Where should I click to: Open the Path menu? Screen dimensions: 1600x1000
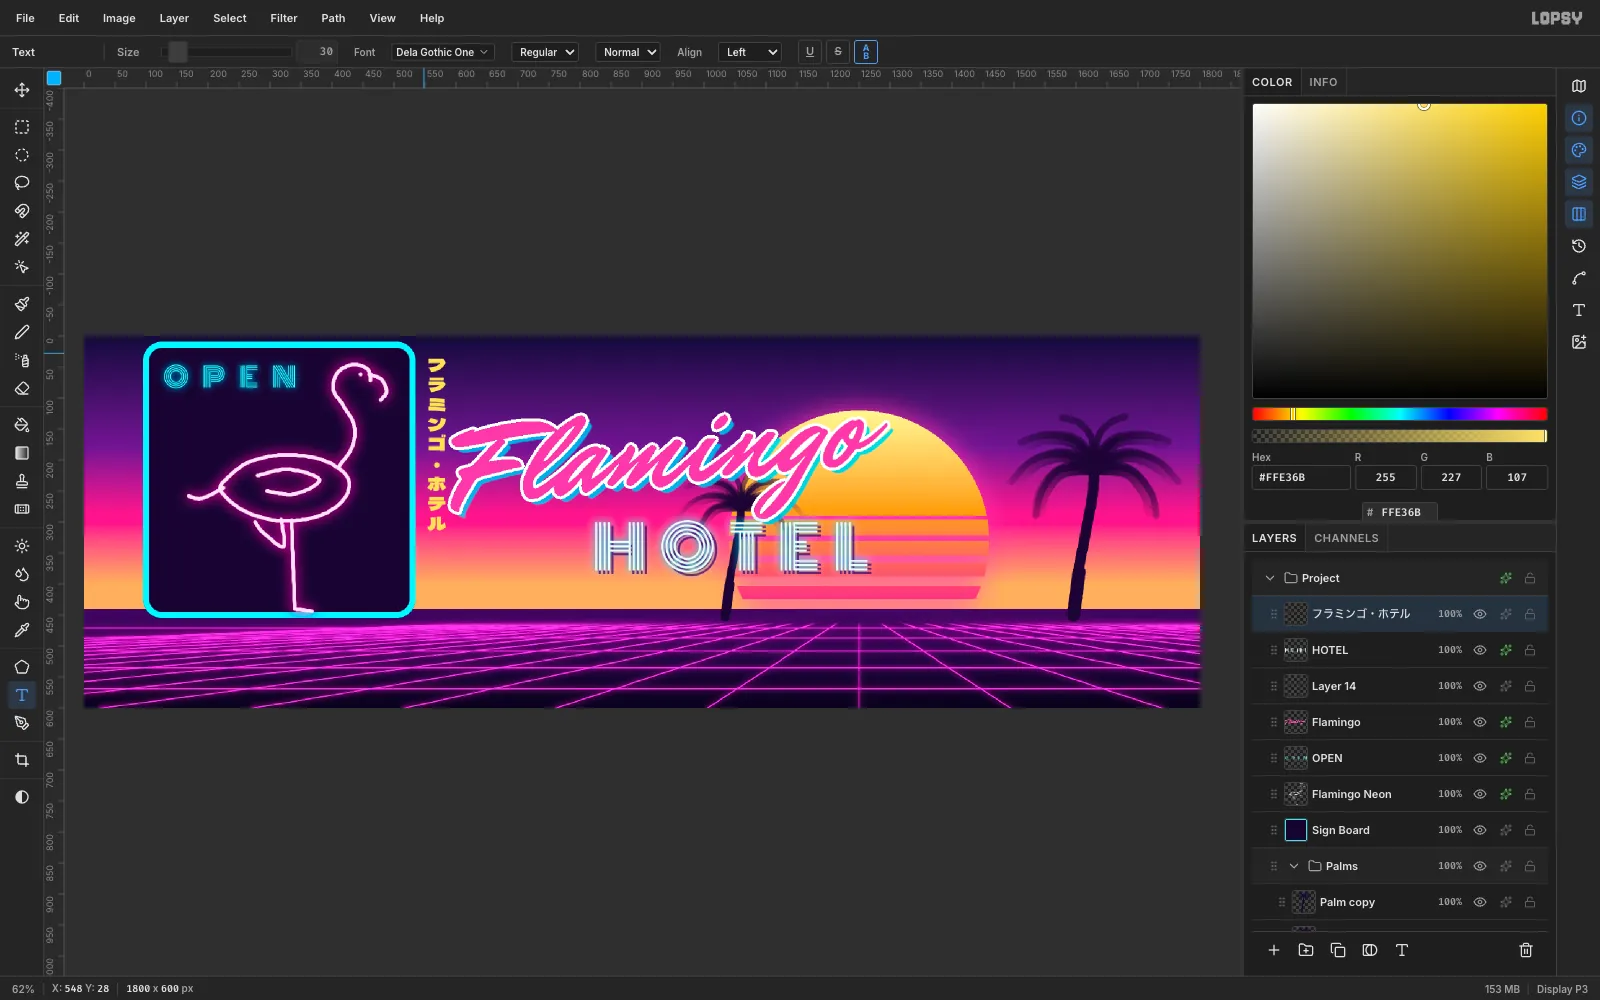(333, 18)
